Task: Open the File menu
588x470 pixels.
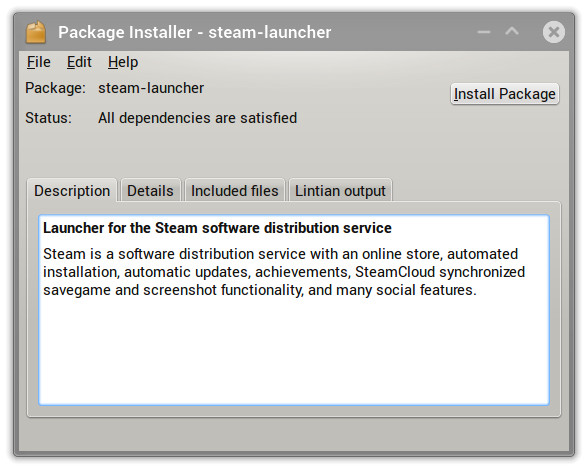Action: click(39, 62)
